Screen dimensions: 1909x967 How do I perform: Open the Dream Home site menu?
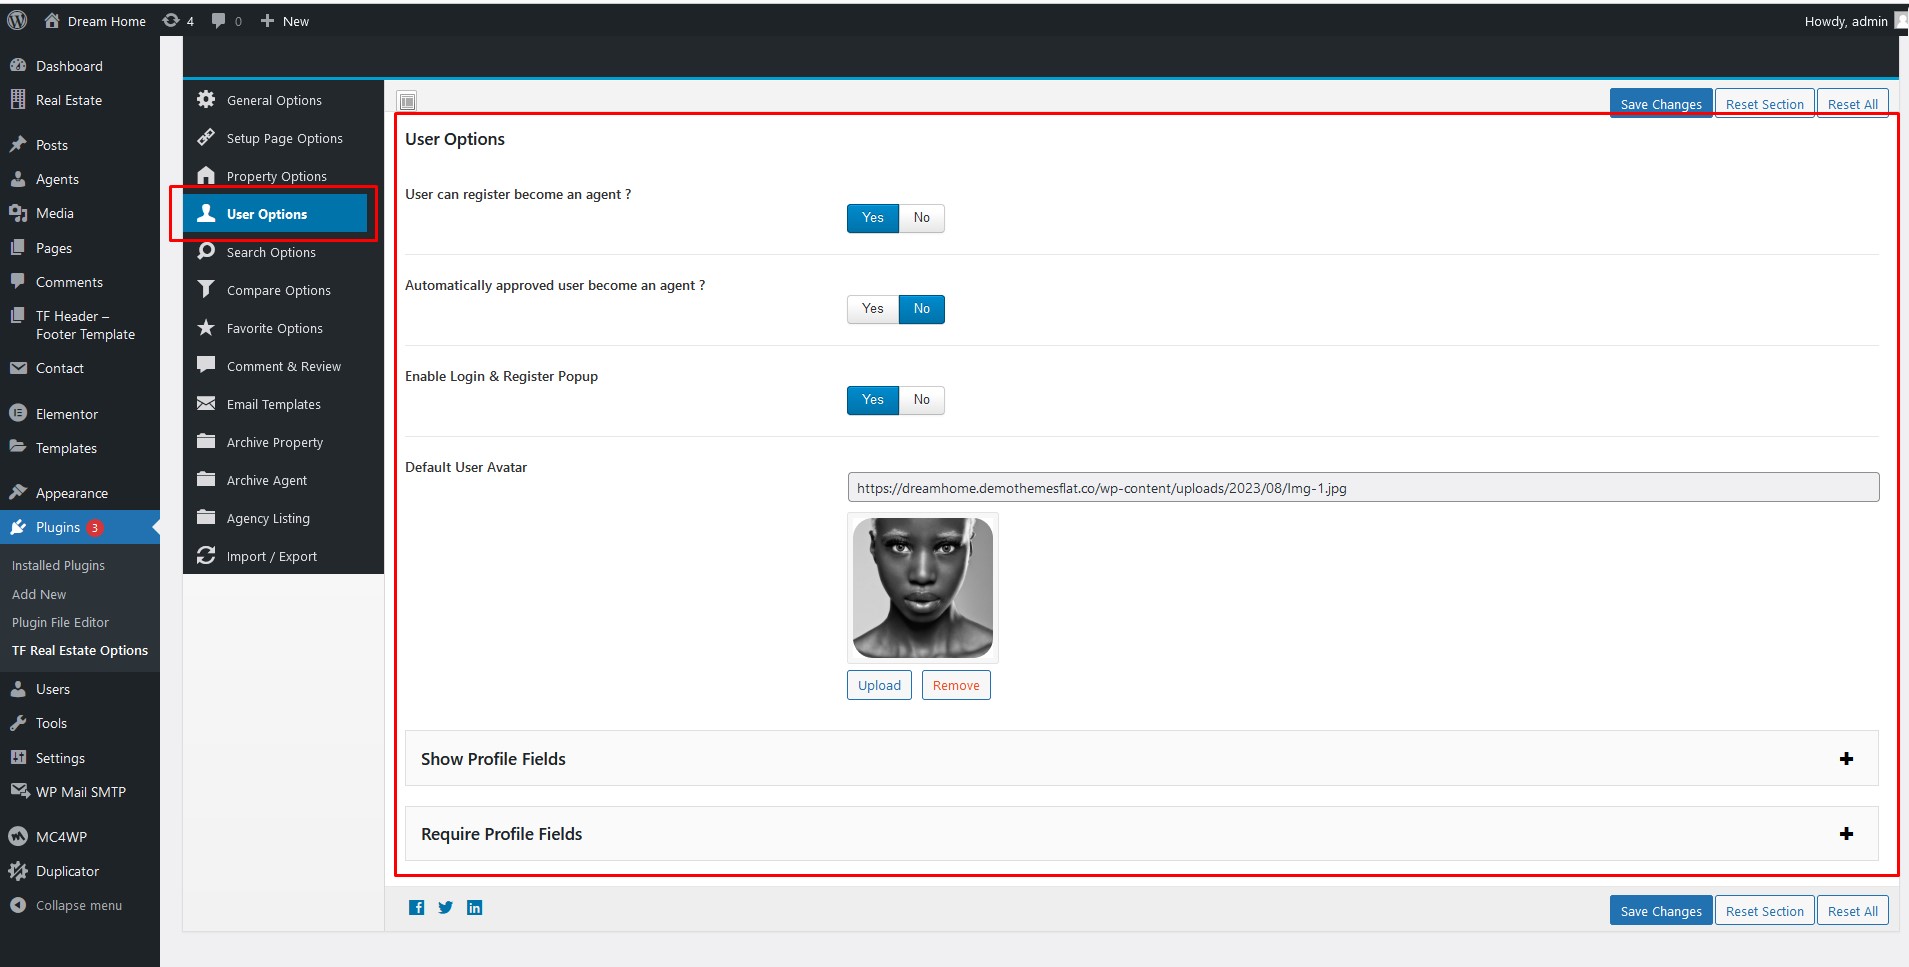pyautogui.click(x=95, y=21)
